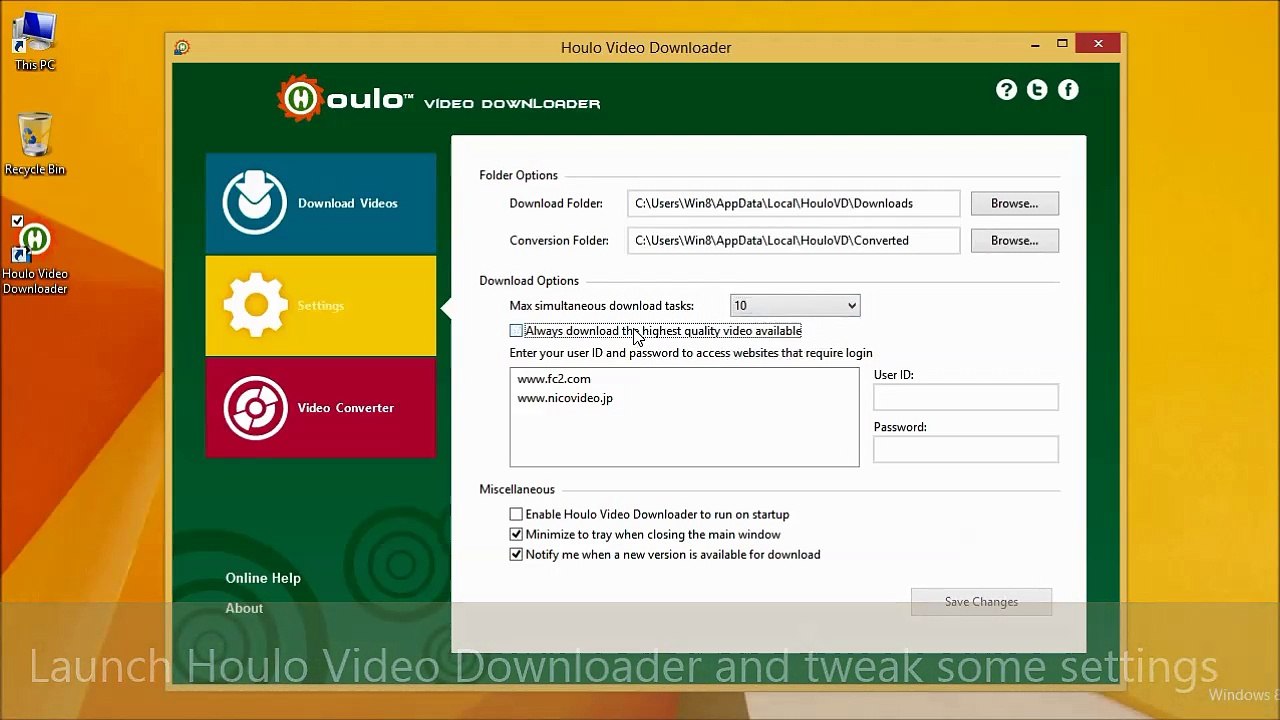The image size is (1280, 720).
Task: Click the Password field
Action: click(x=966, y=449)
